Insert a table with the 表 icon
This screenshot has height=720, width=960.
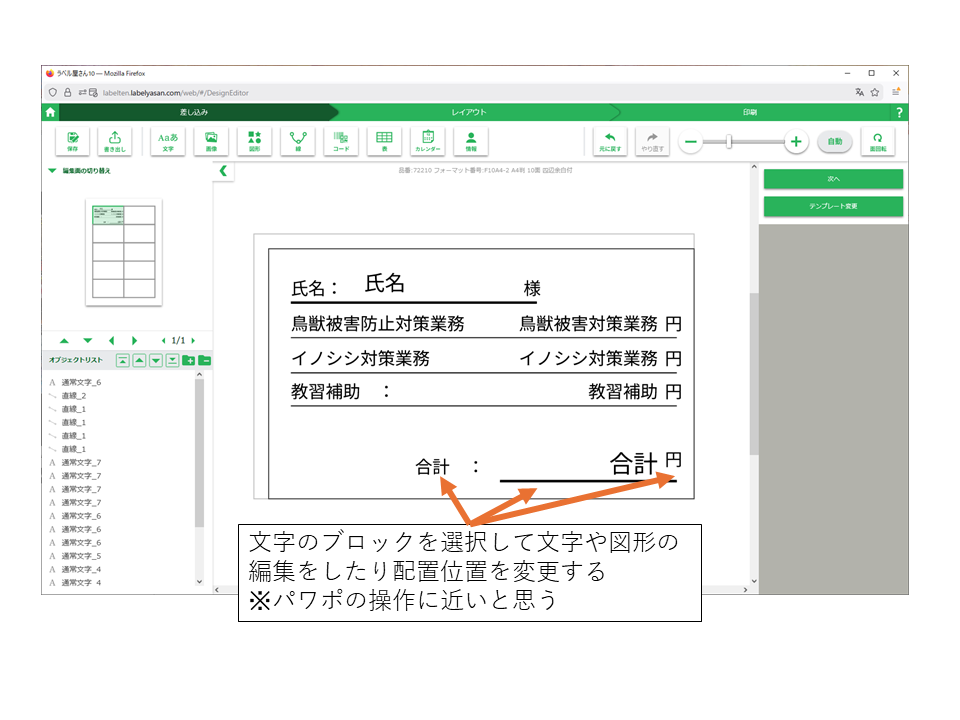[384, 141]
